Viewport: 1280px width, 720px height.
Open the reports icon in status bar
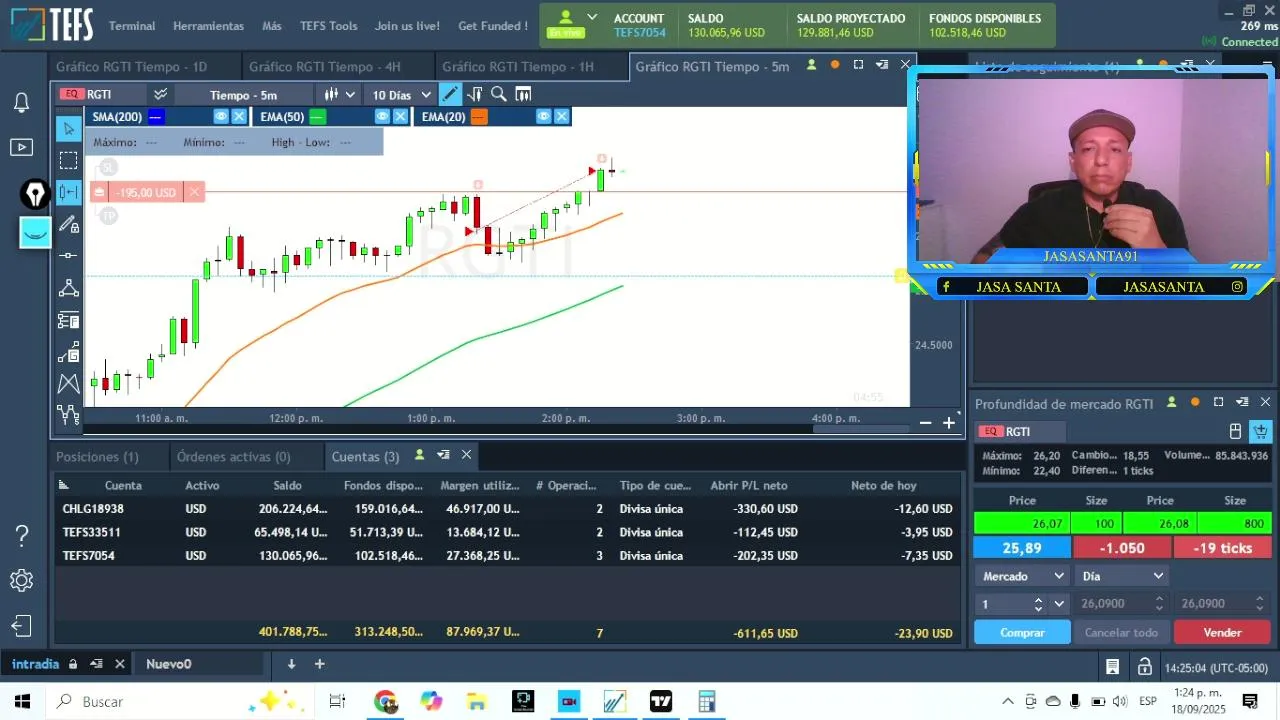pyautogui.click(x=1112, y=667)
